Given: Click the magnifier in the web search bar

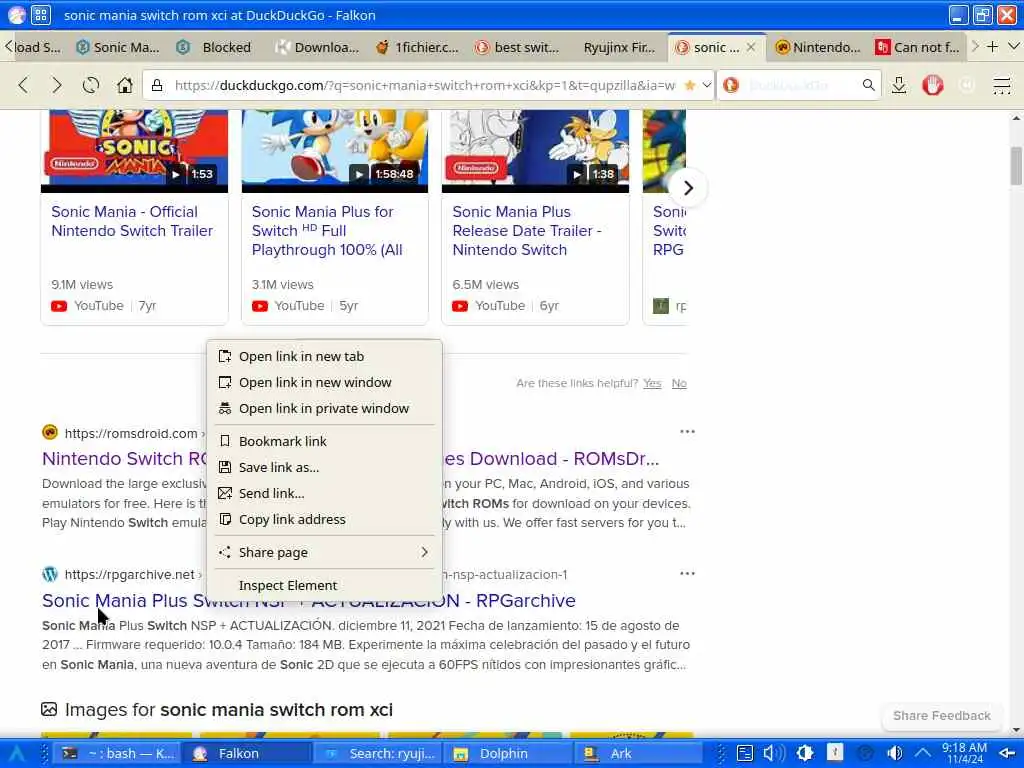Looking at the screenshot, I should (868, 85).
